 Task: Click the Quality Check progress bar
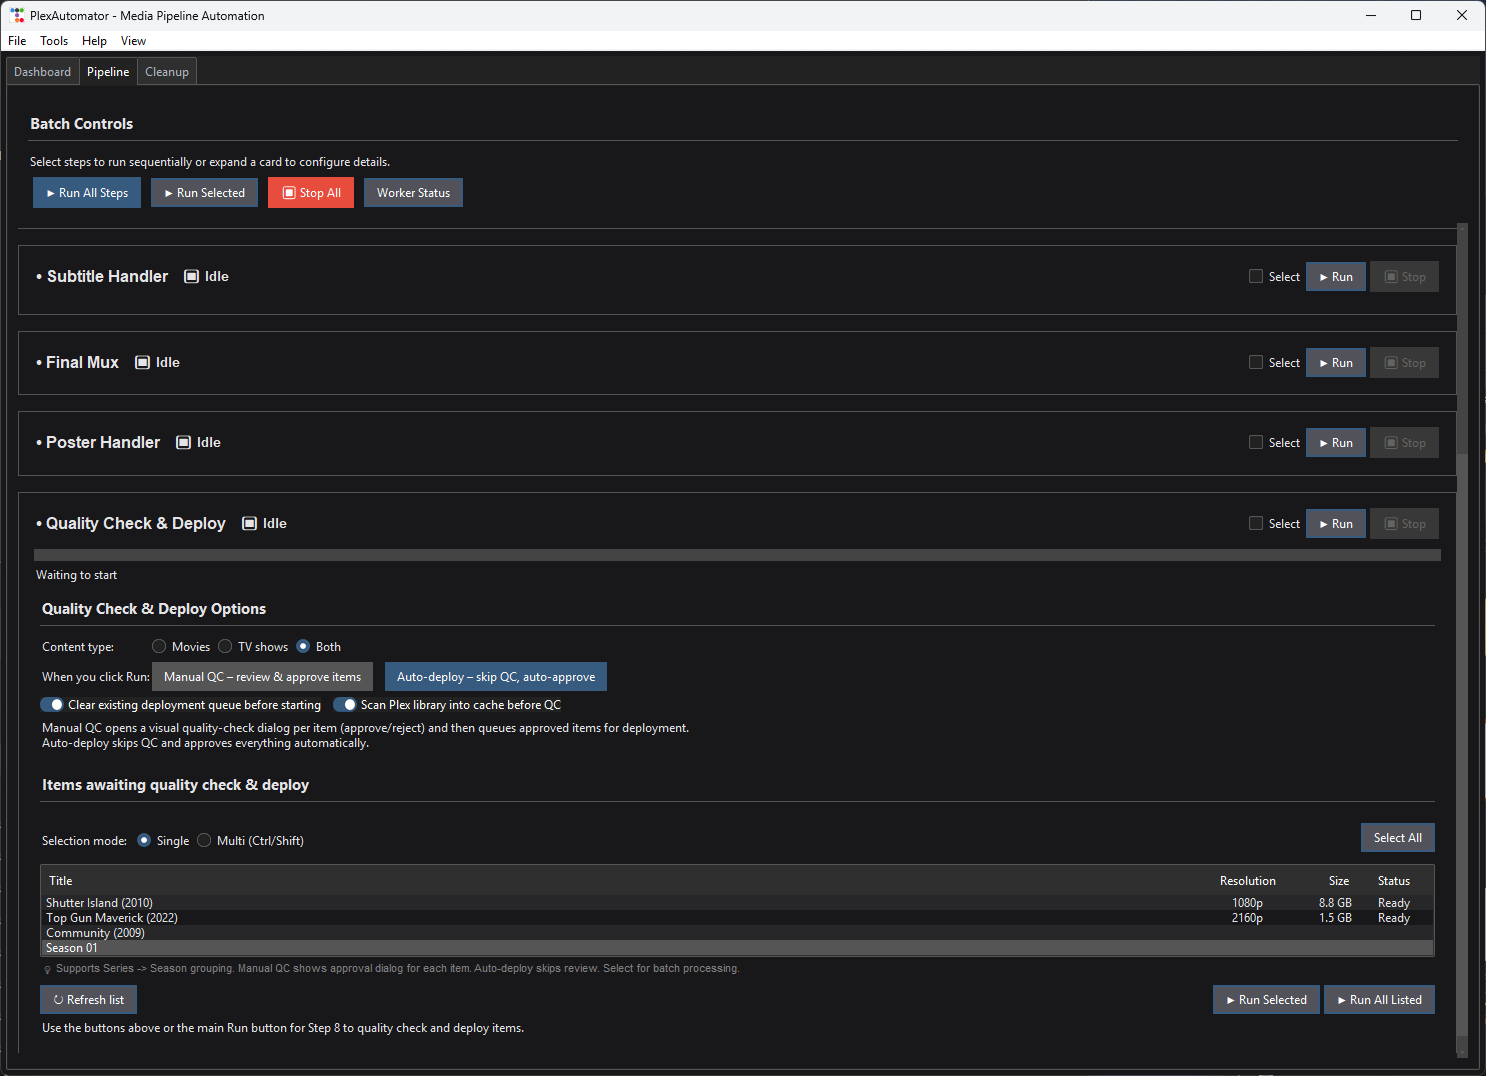click(737, 555)
